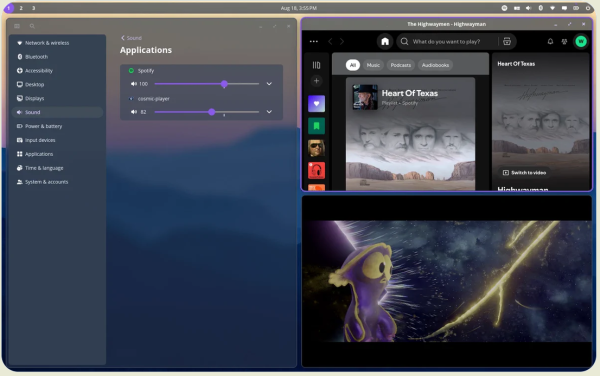
Task: Click Switch to video button
Action: click(524, 173)
